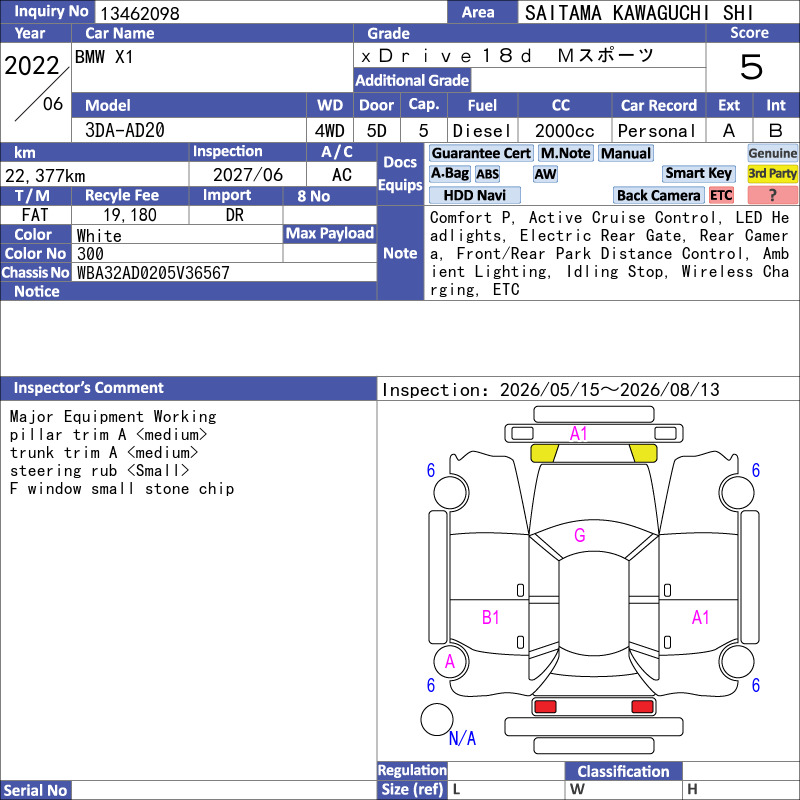Select the ABS equipment badge
The height and width of the screenshot is (800, 800).
[488, 174]
